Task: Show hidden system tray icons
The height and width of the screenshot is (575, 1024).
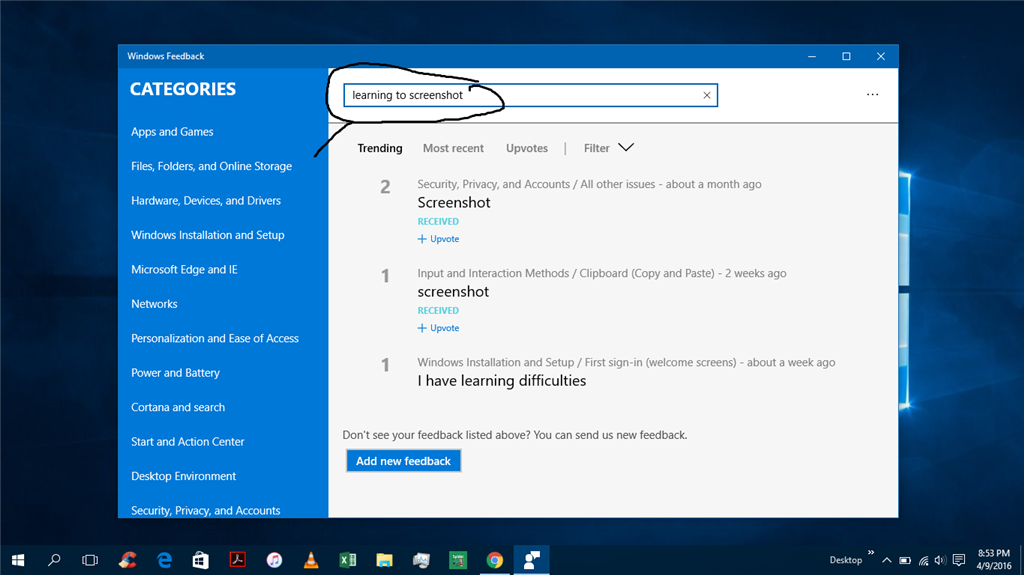Action: [886, 560]
